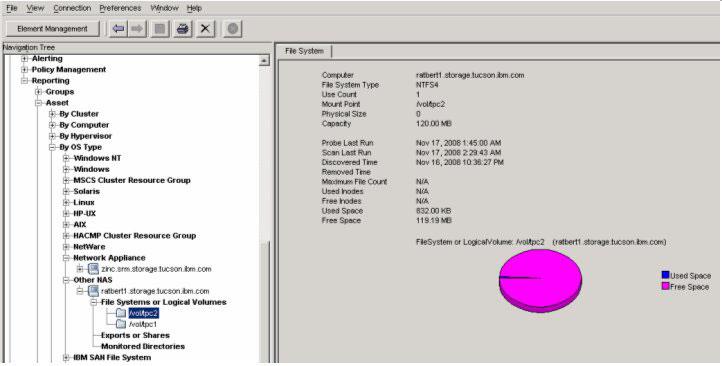This screenshot has width=722, height=366.
Task: Click the magenta Free Space legend swatch
Action: (x=665, y=286)
